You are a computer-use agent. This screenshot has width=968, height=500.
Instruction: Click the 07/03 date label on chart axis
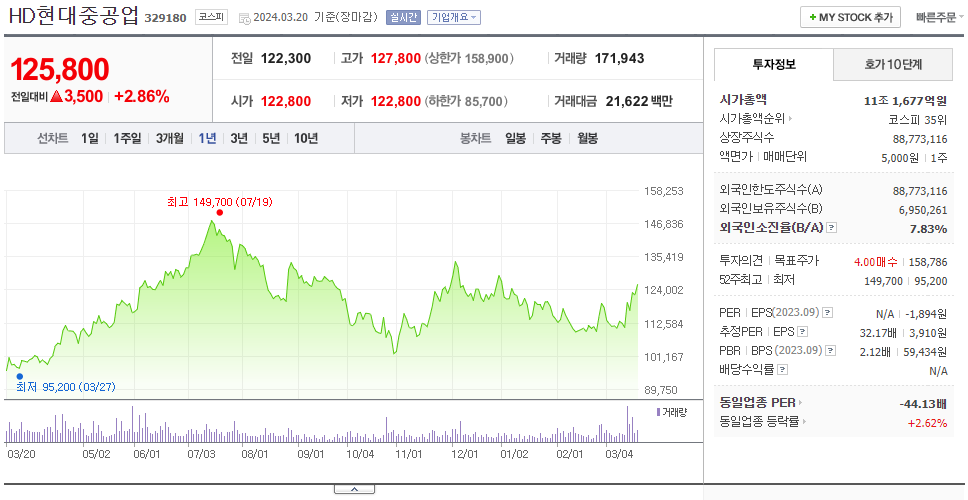click(x=201, y=454)
